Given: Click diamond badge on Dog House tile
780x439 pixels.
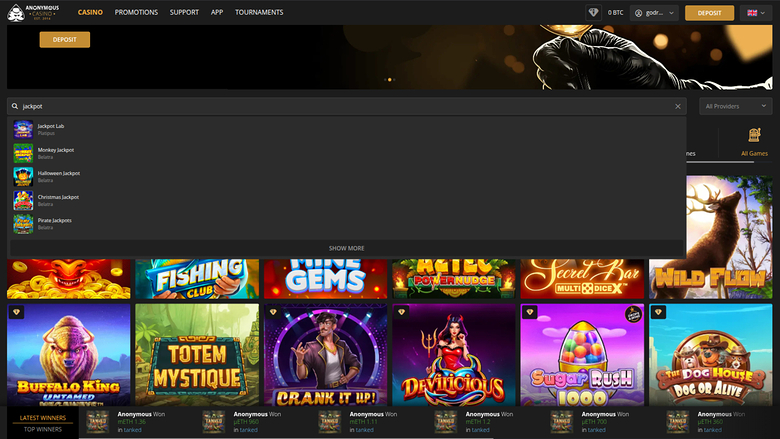Looking at the screenshot, I should tap(658, 312).
